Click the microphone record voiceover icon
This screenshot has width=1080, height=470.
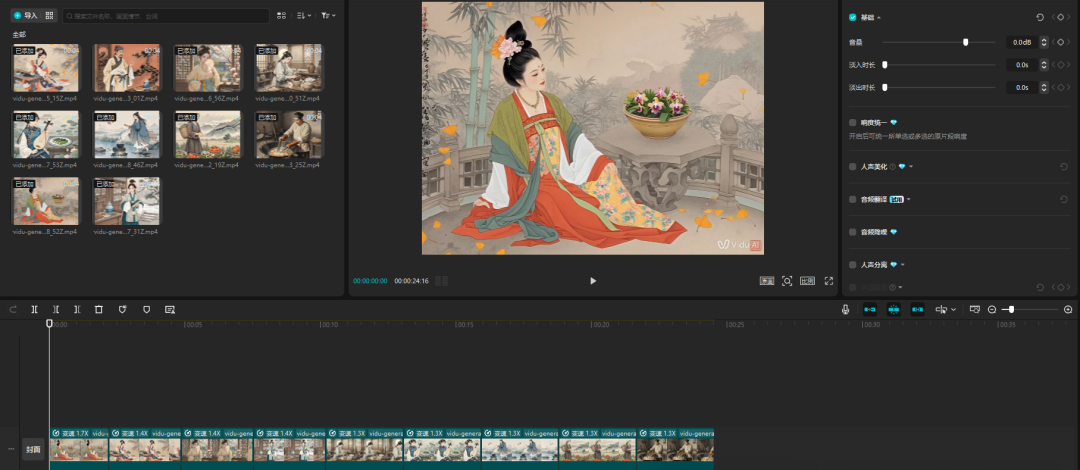coord(845,310)
